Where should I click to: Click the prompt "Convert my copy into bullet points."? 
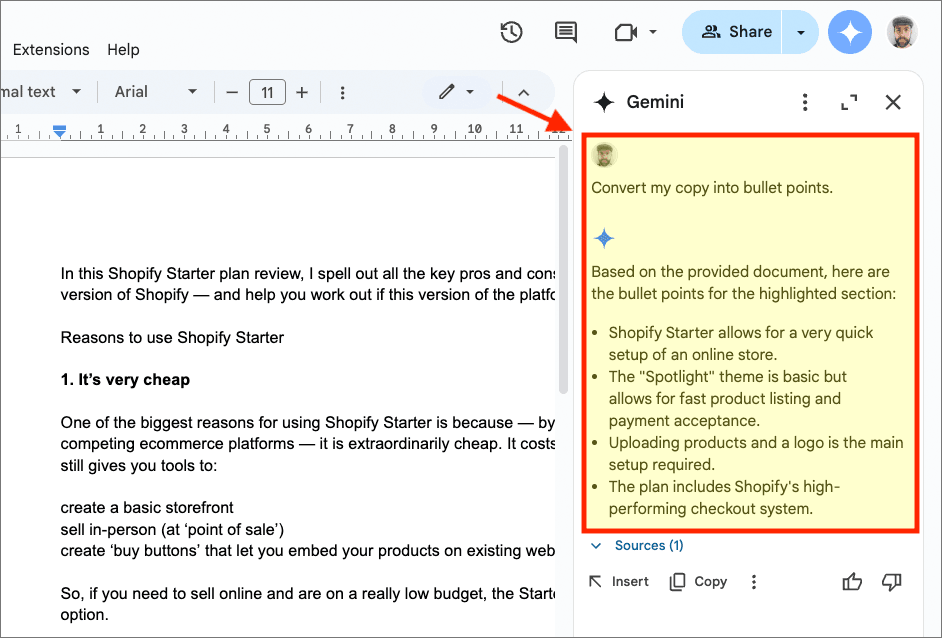point(712,188)
